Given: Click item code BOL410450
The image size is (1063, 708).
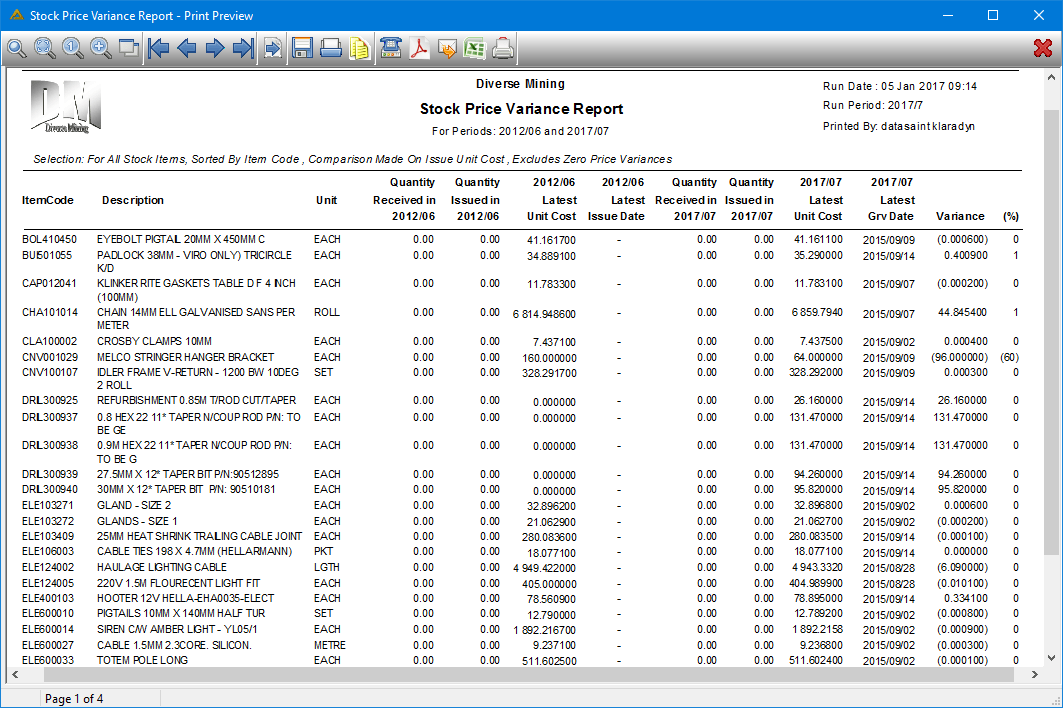Looking at the screenshot, I should (x=49, y=239).
